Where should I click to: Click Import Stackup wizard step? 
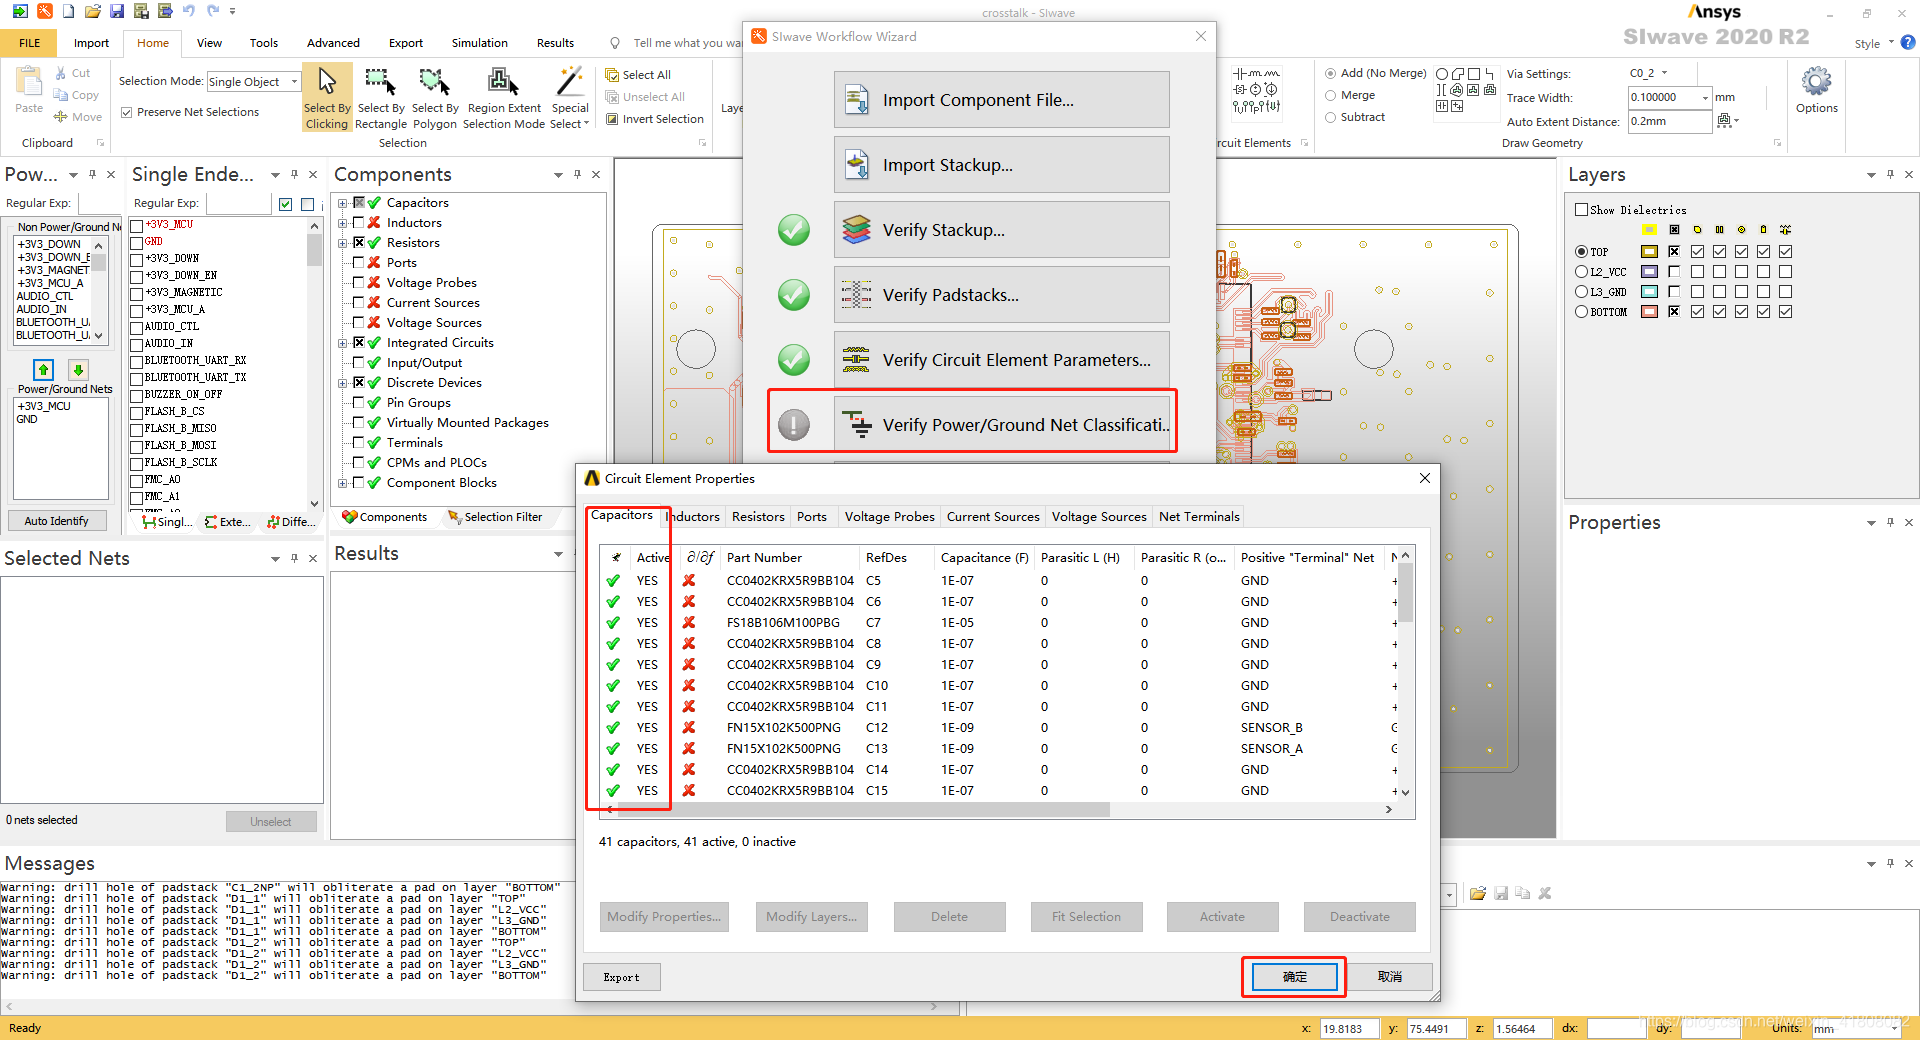(1001, 165)
